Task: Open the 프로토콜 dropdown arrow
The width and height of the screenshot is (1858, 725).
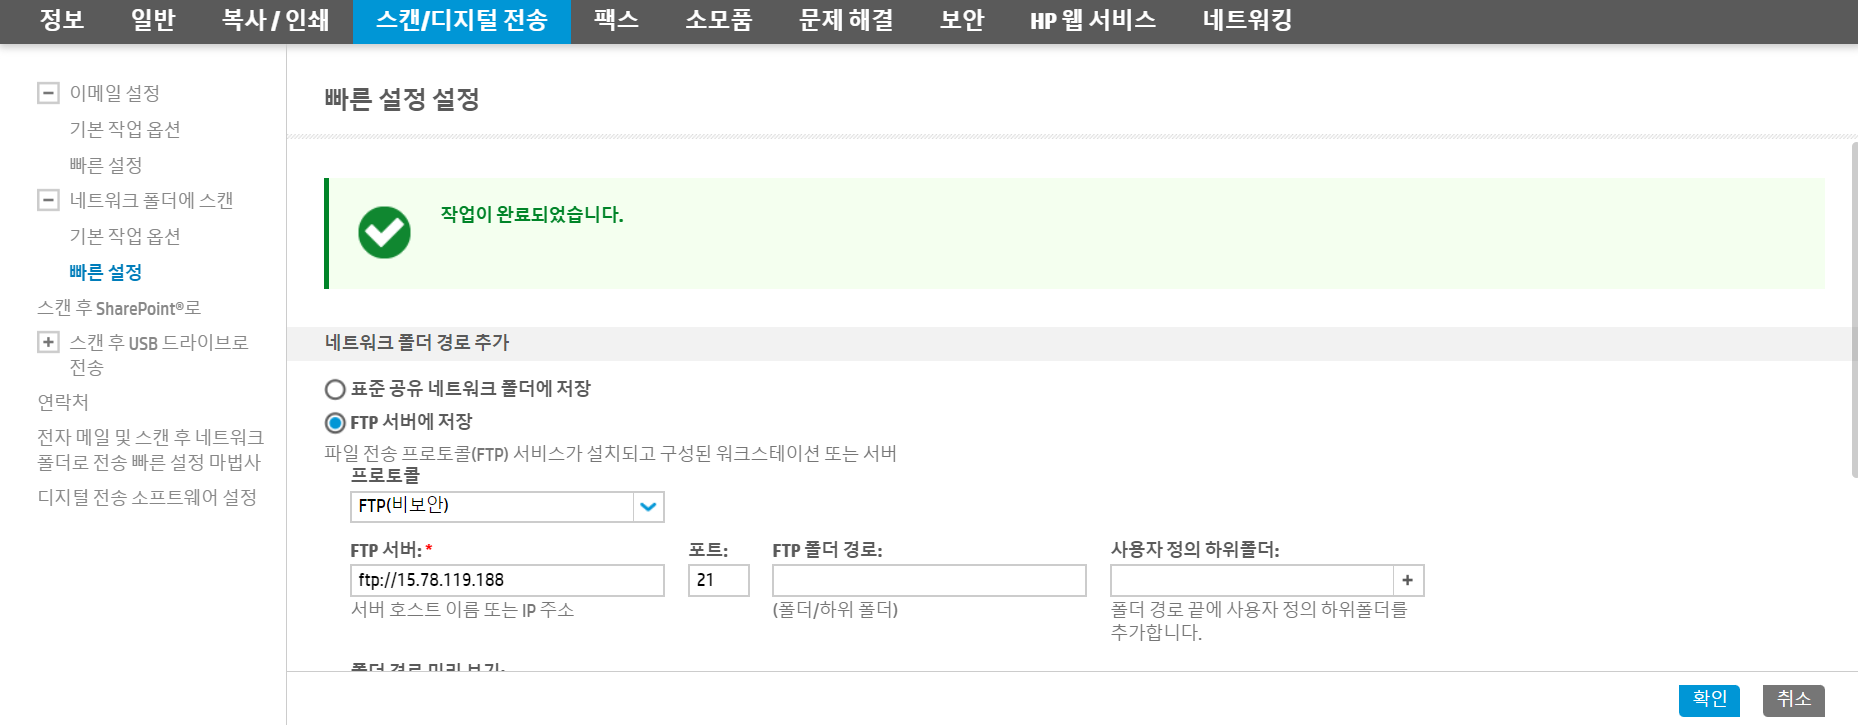Action: 648,506
